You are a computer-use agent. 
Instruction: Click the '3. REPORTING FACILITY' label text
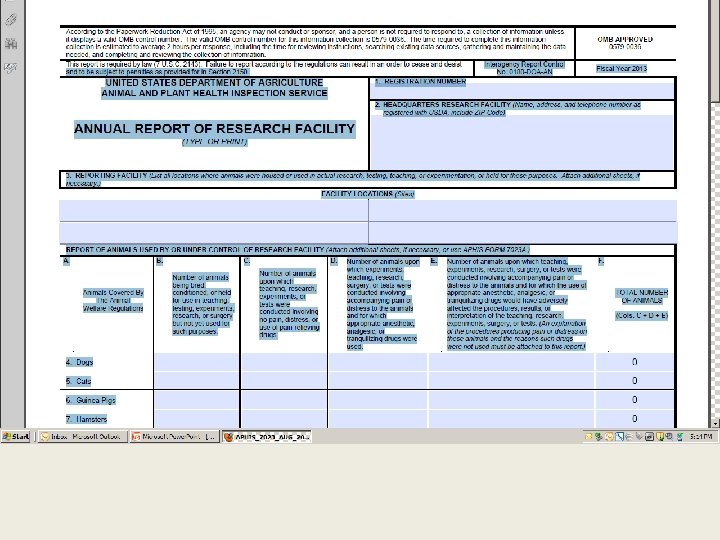pos(107,175)
